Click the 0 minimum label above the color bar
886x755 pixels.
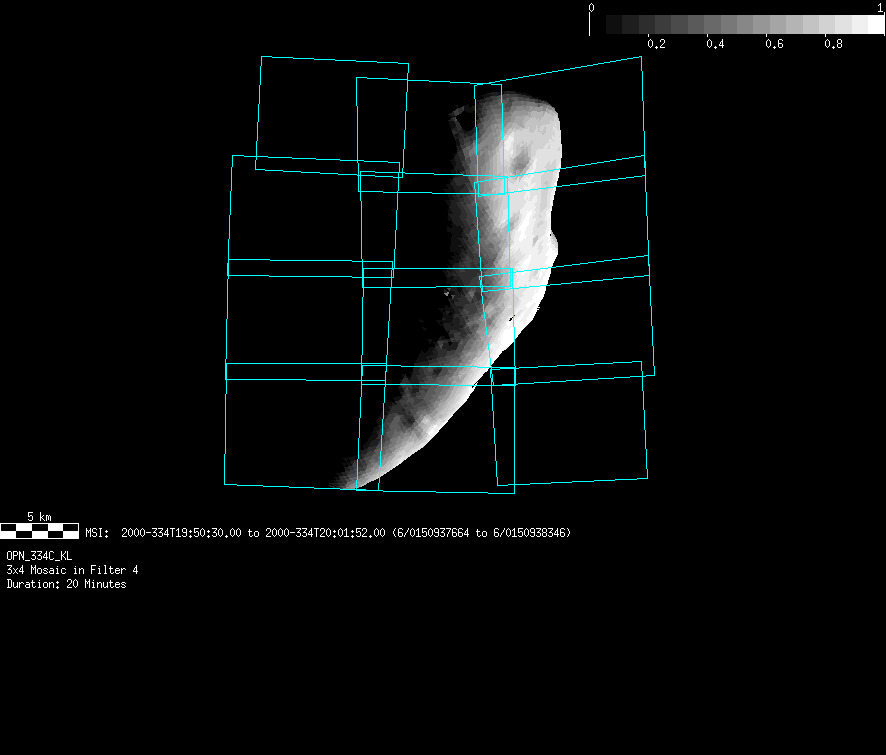tap(591, 7)
